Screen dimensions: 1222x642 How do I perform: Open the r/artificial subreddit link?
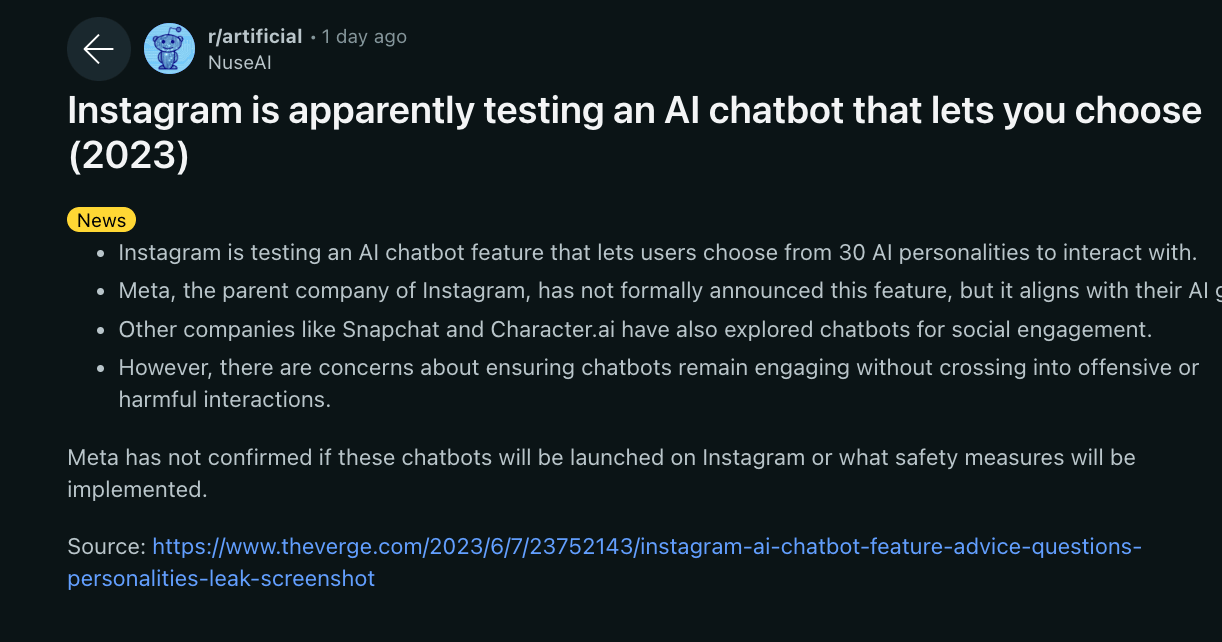[x=255, y=37]
